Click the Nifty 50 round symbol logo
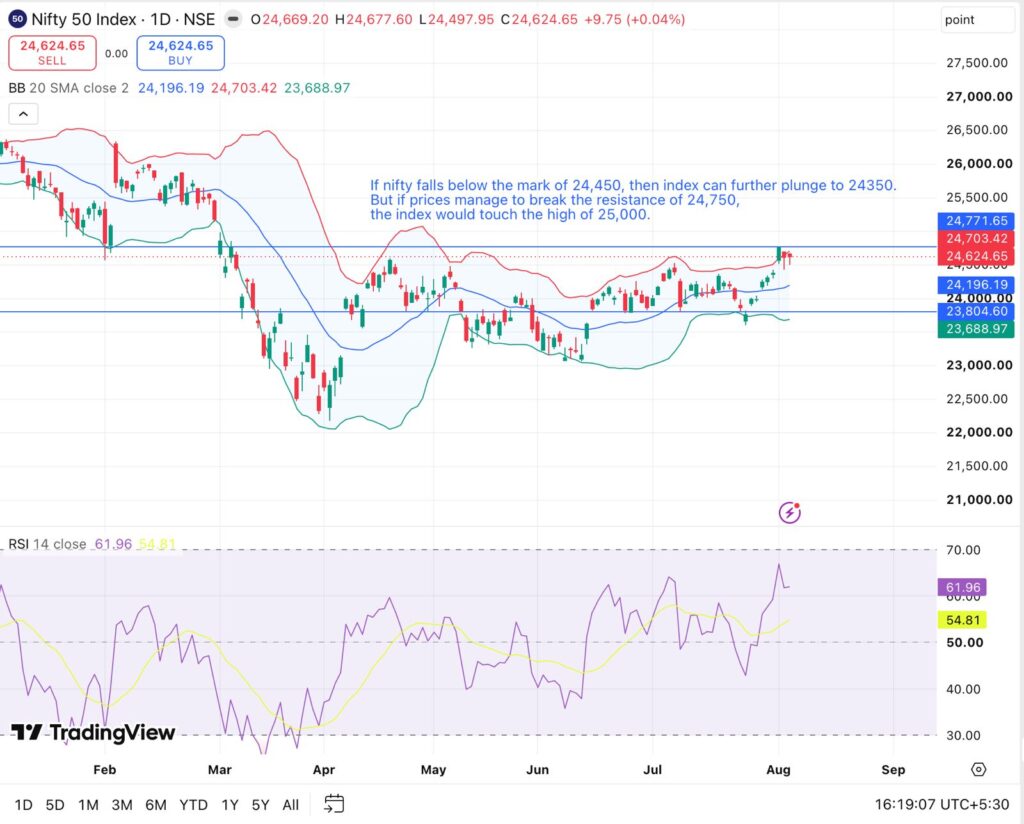Screen dimensions: 1024x824 tap(18, 19)
